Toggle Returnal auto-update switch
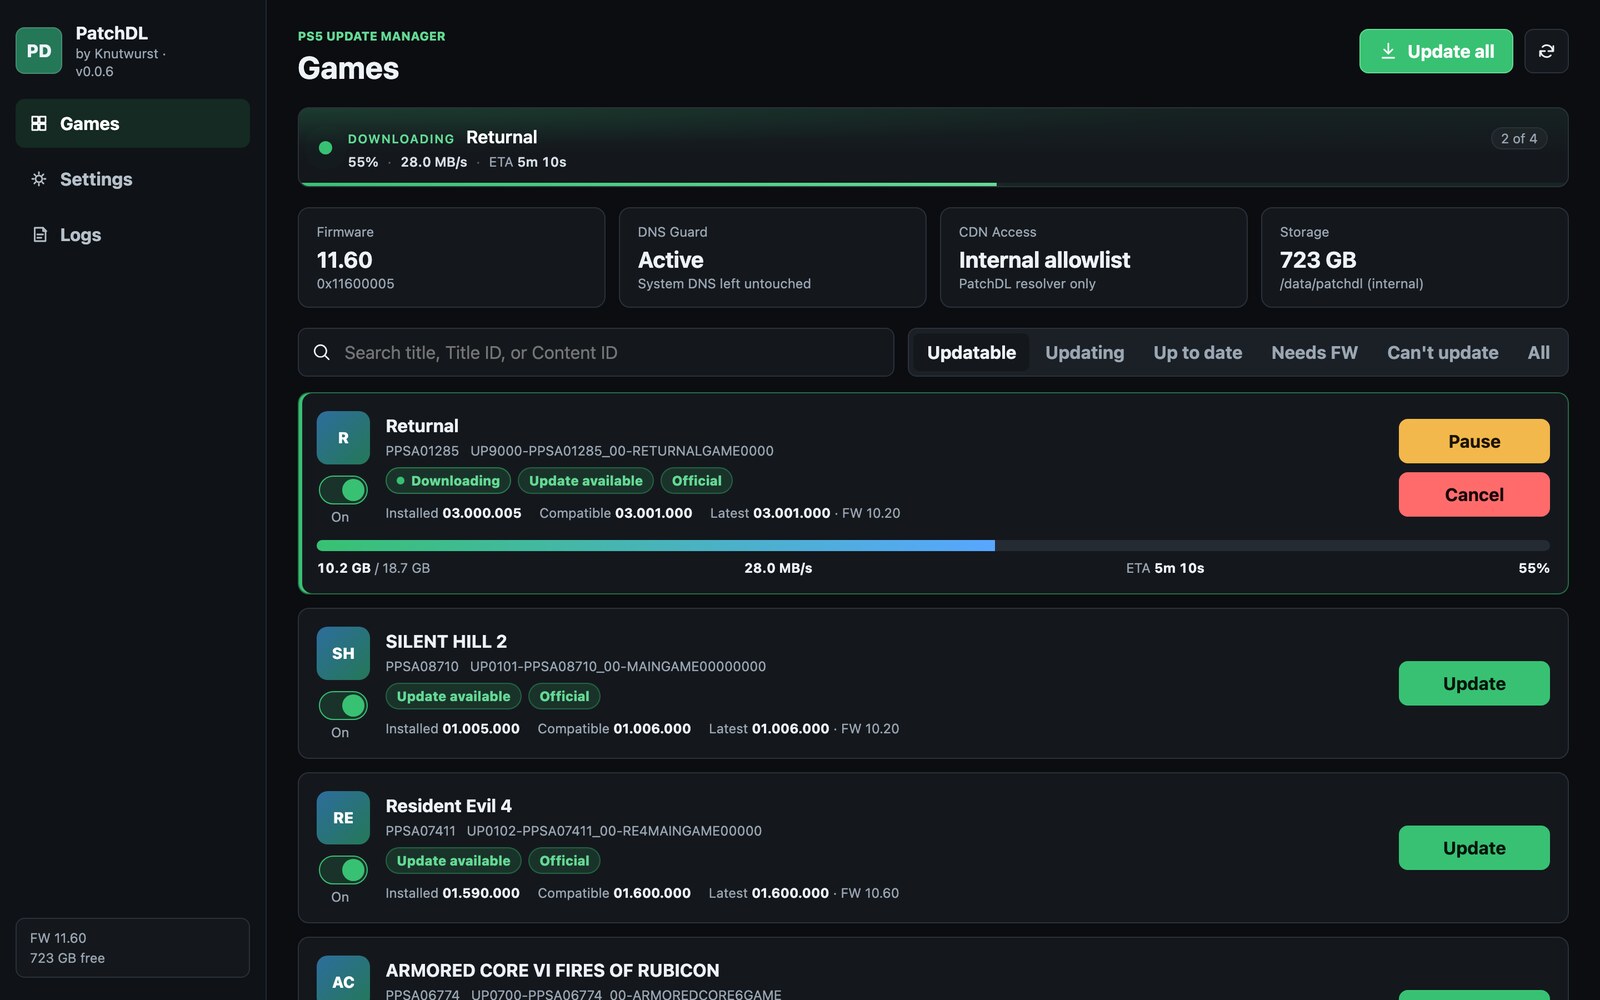 343,490
